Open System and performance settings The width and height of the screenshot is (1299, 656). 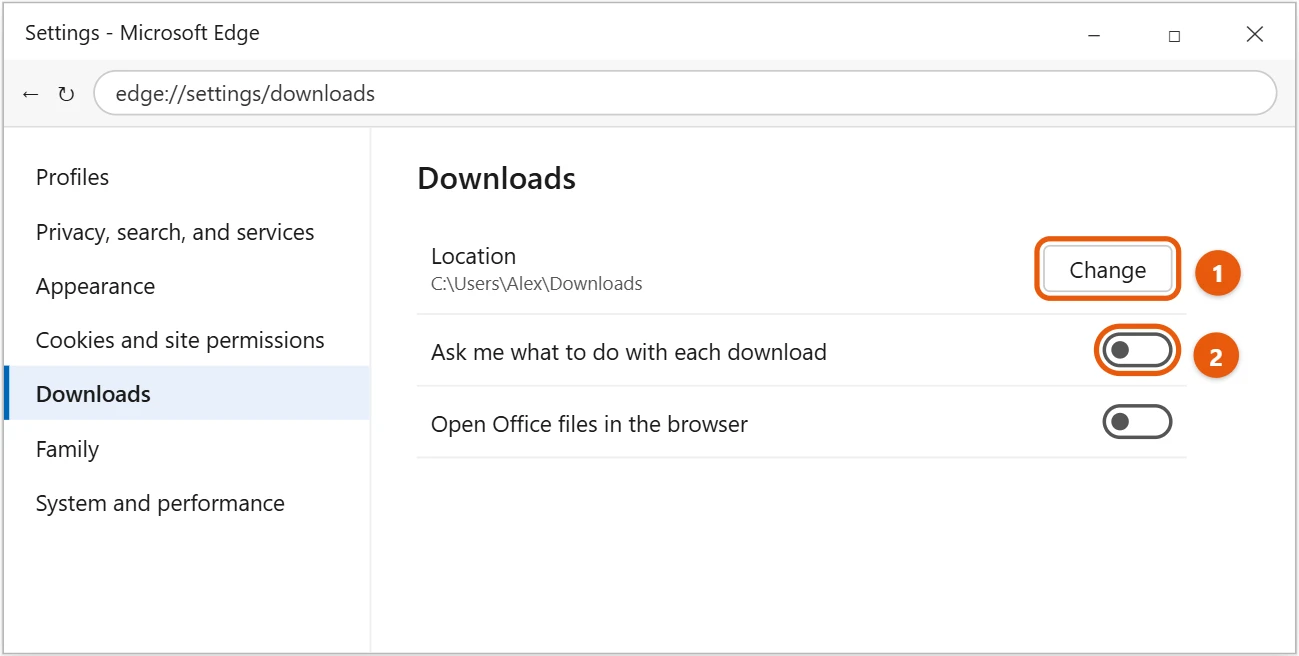(x=187, y=503)
